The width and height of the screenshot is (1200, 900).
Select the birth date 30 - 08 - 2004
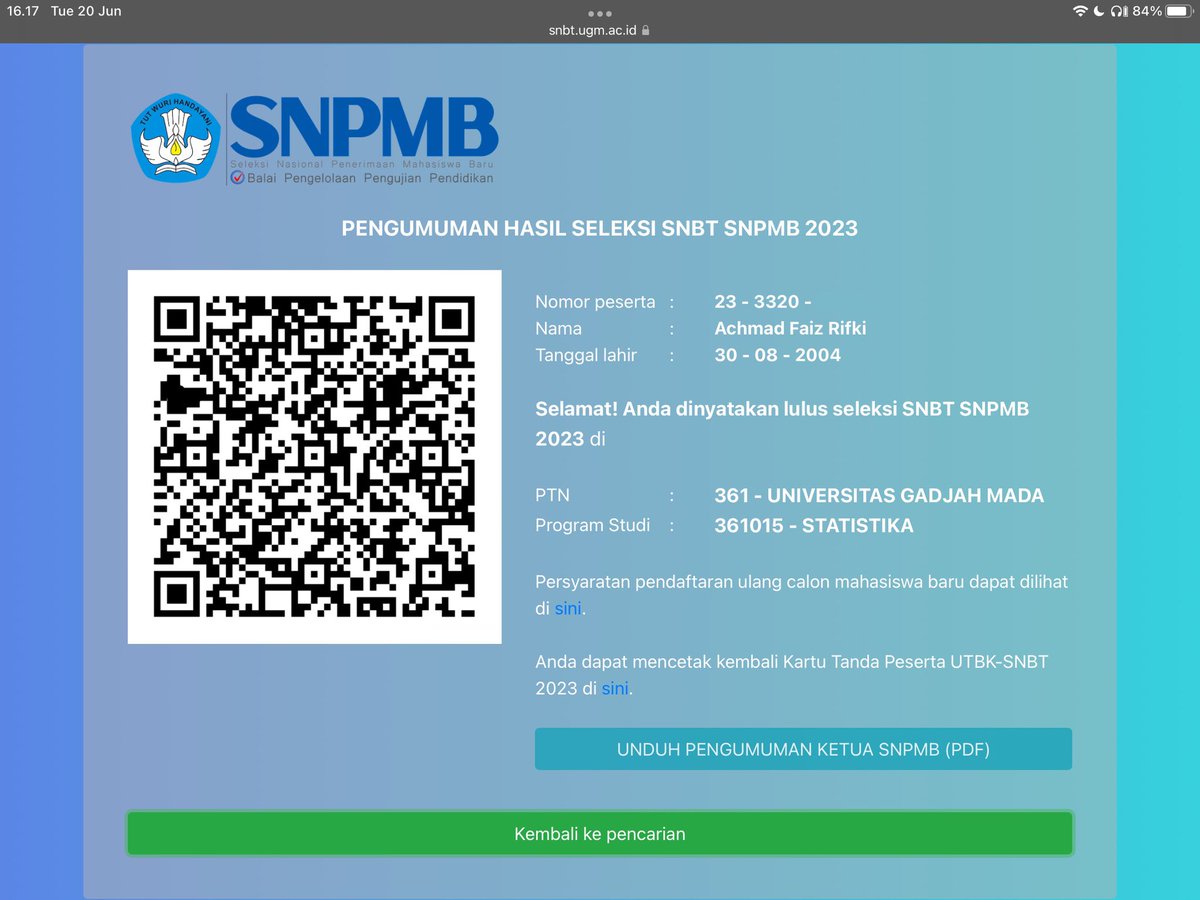point(778,355)
